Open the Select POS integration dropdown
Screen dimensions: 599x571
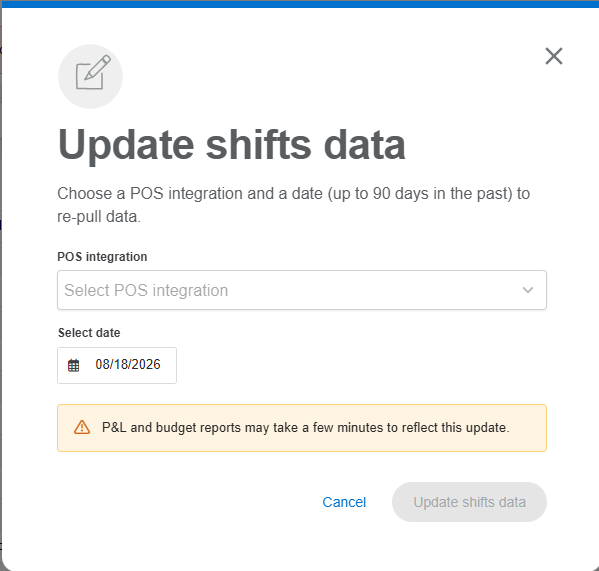[x=302, y=290]
